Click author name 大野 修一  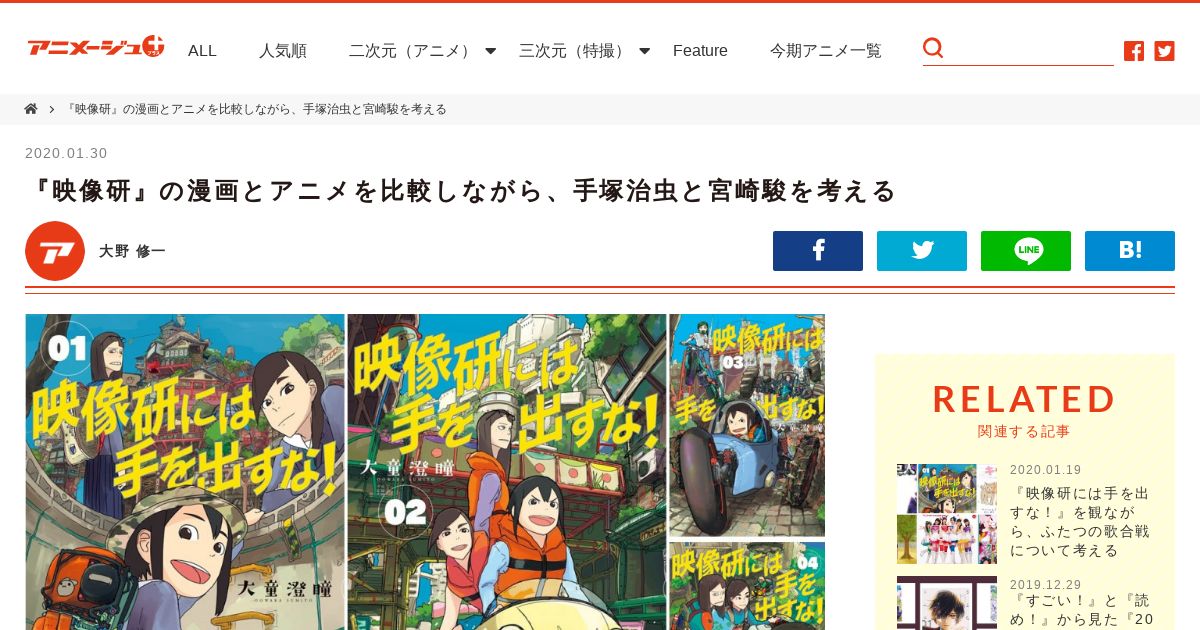point(132,252)
